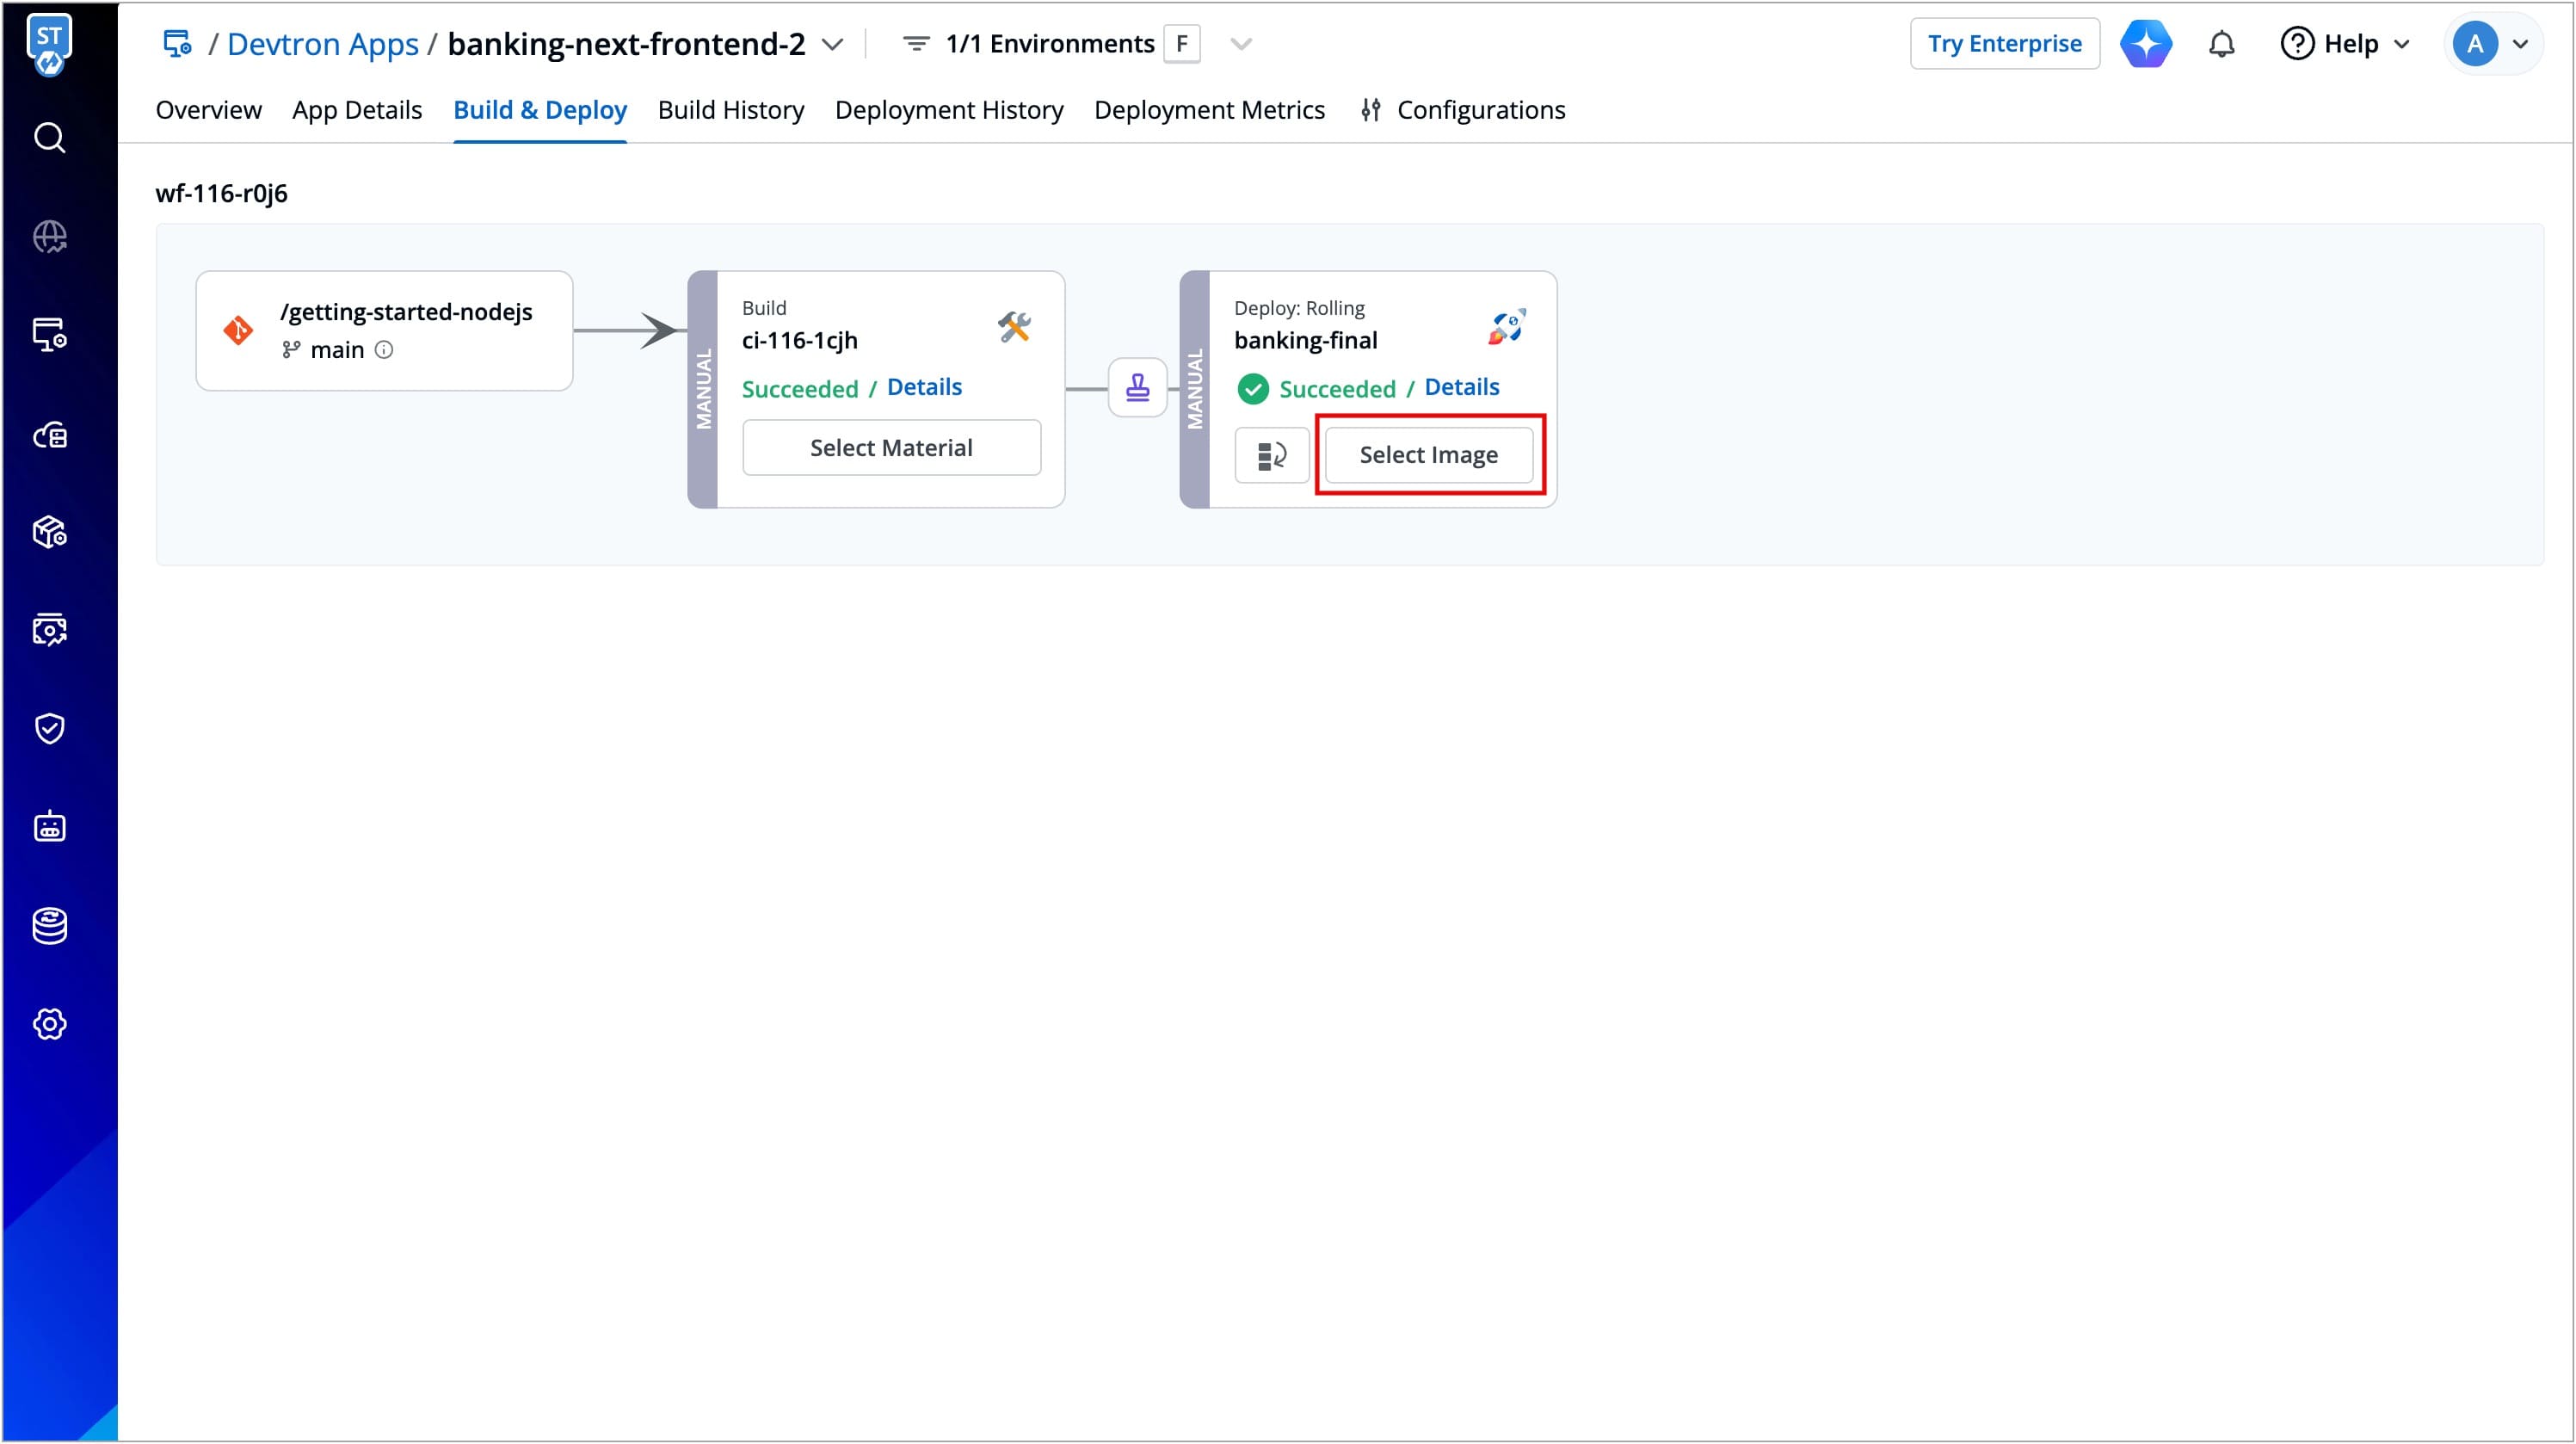Expand the banking-next-frontend-2 app dropdown
Screen dimensions: 2576x1444
[x=832, y=44]
